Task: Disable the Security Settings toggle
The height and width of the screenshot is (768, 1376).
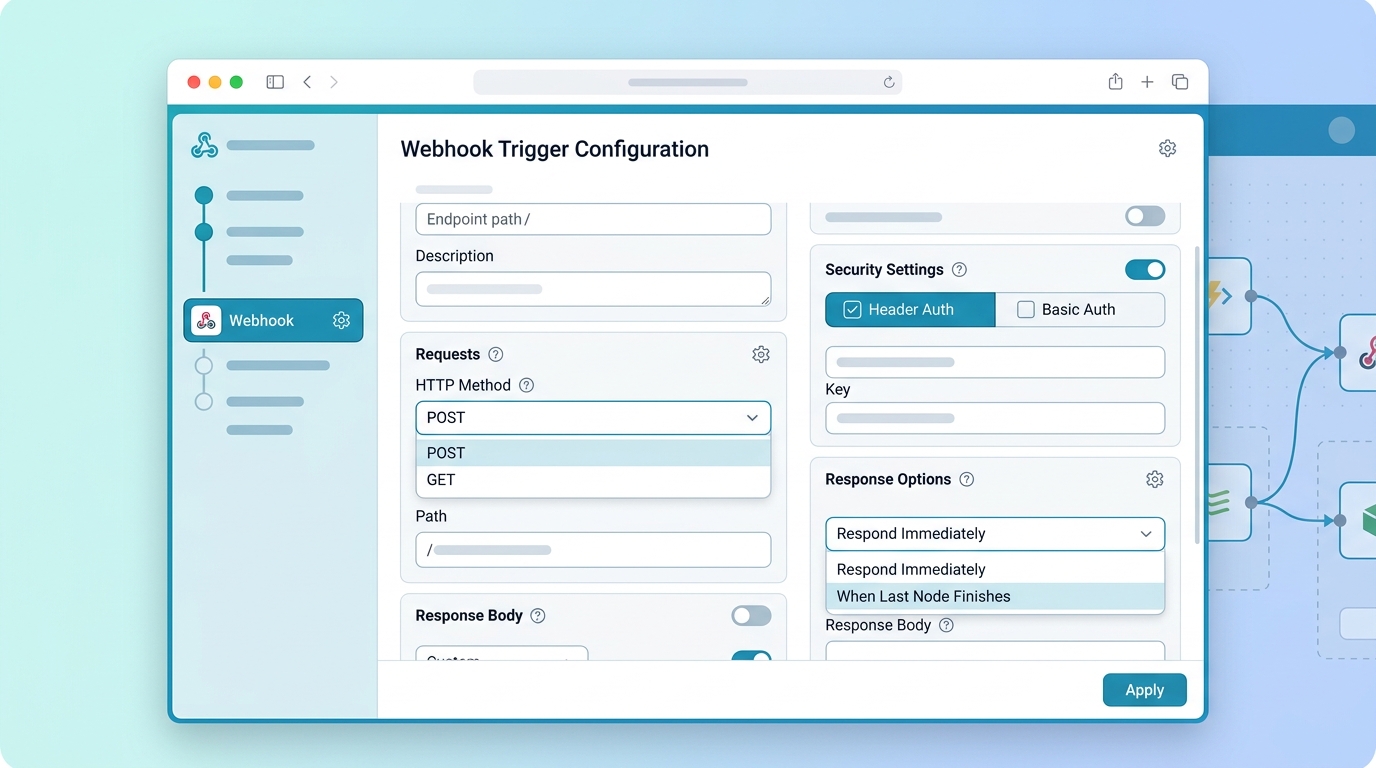Action: point(1145,270)
